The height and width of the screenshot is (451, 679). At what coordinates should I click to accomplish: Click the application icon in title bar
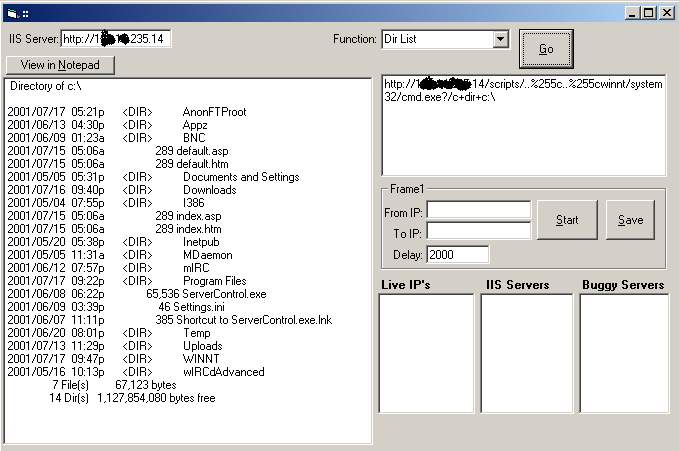pos(11,12)
